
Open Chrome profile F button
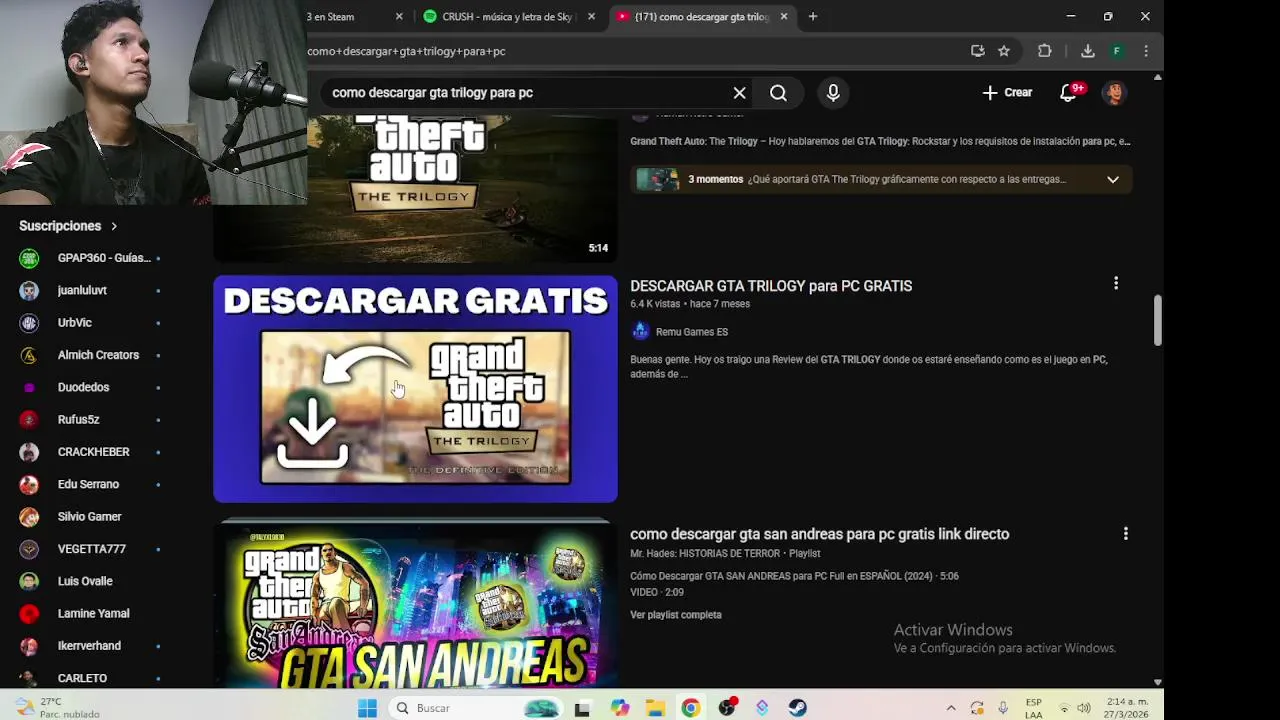pyautogui.click(x=1117, y=51)
